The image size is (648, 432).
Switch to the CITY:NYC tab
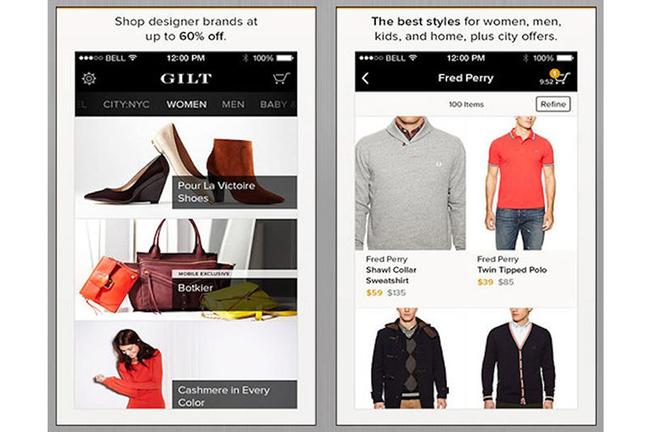tap(126, 104)
